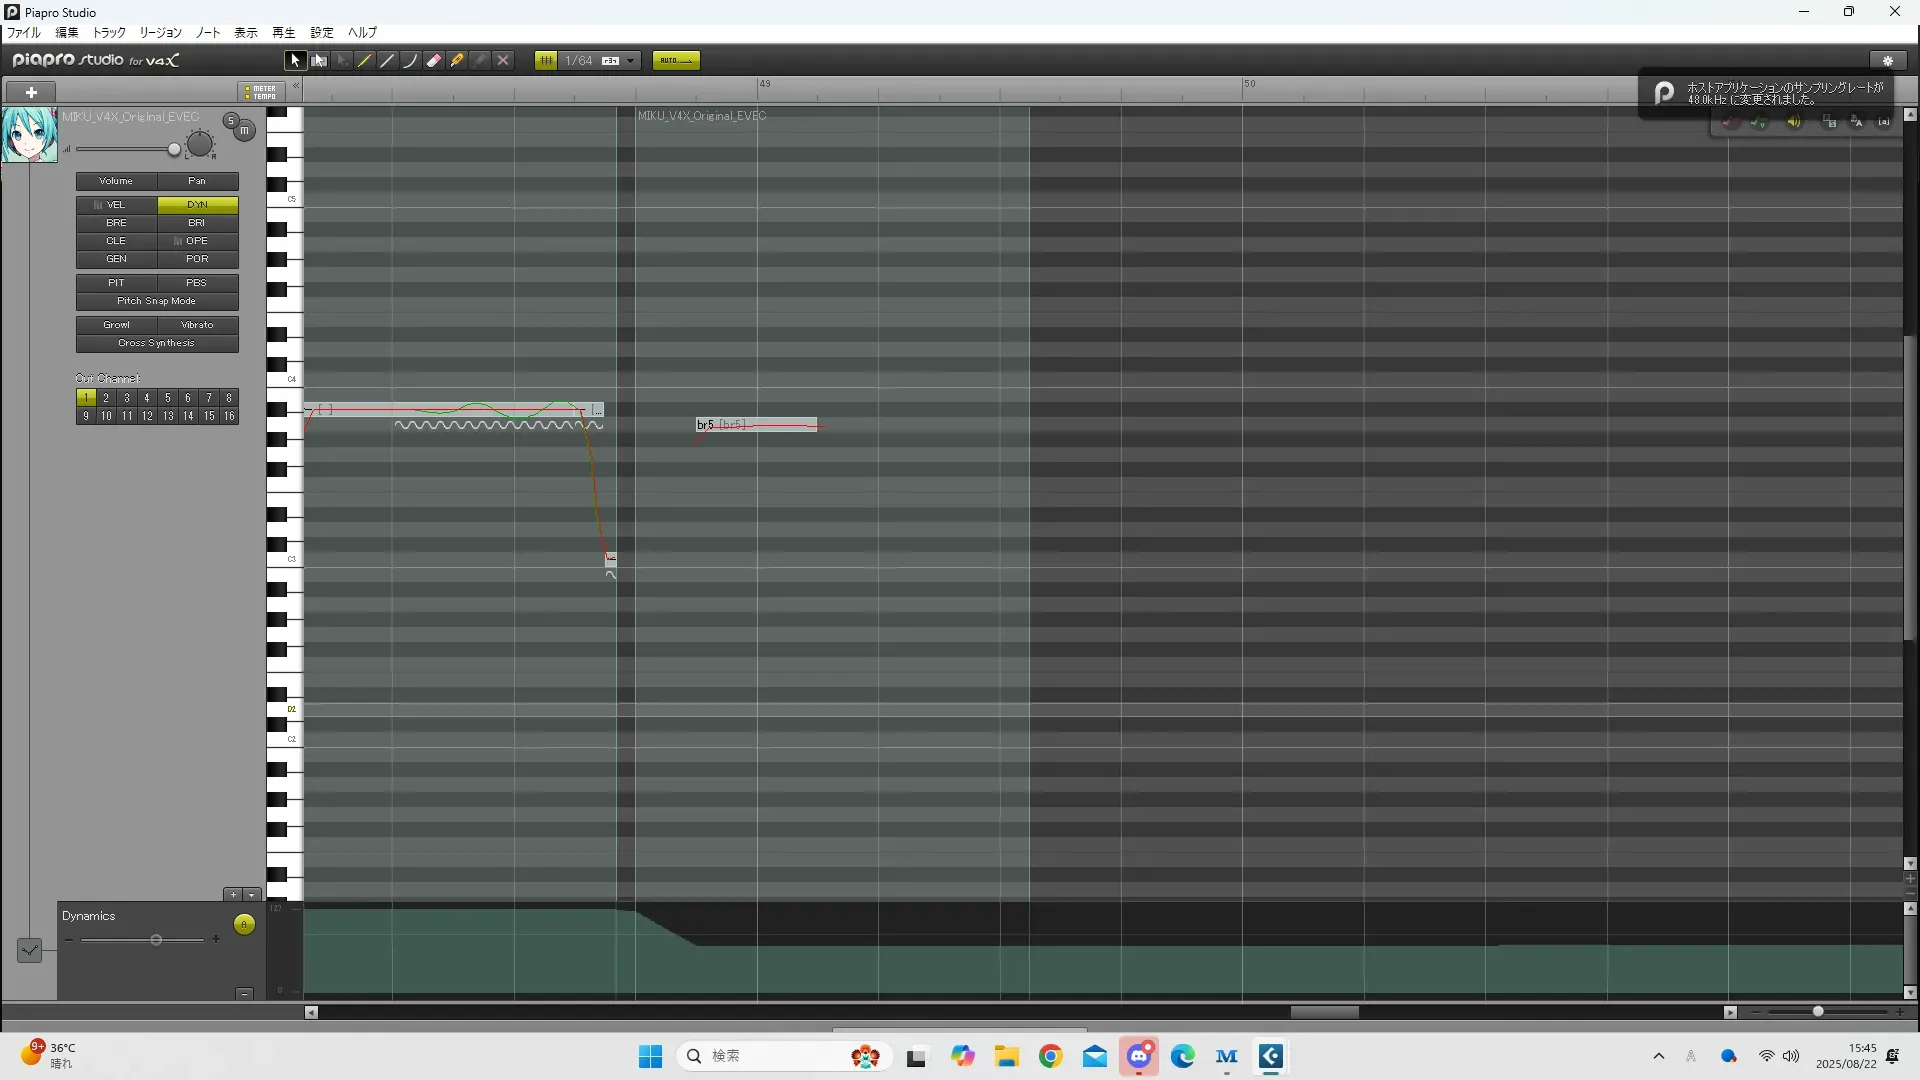Select the curve line tool
This screenshot has height=1080, width=1920.
(410, 61)
